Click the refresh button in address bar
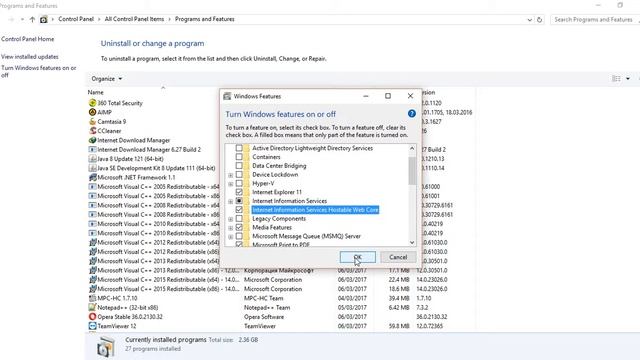640x360 pixels. click(x=539, y=19)
